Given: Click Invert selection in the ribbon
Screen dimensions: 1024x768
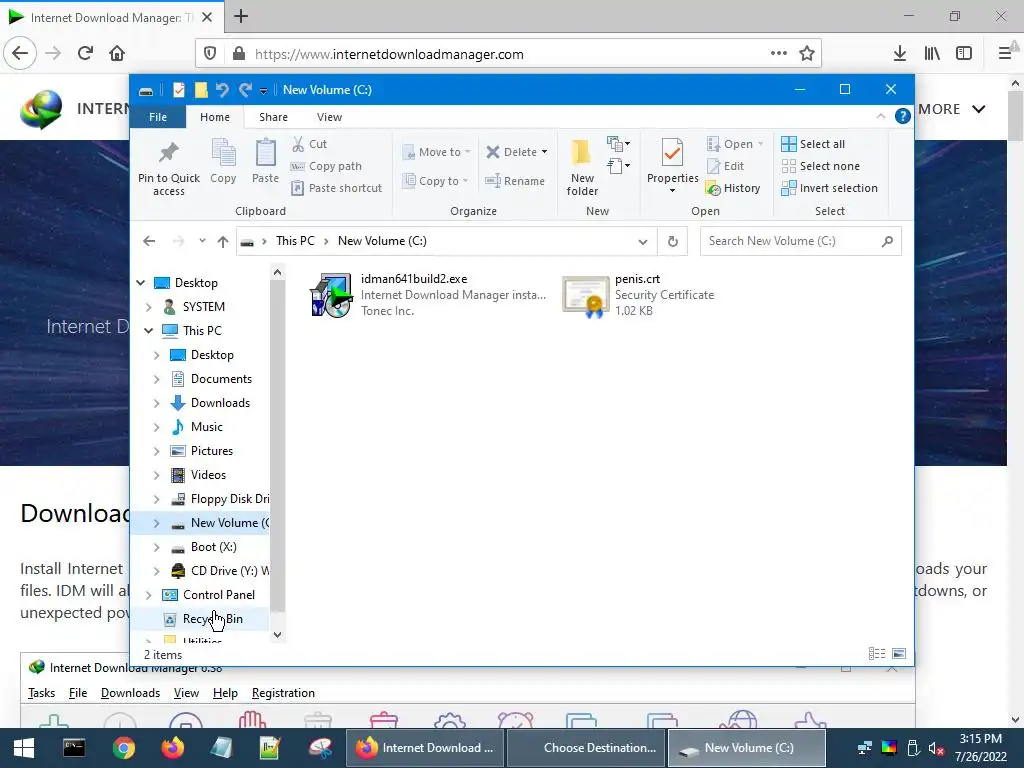Looking at the screenshot, I should (829, 188).
